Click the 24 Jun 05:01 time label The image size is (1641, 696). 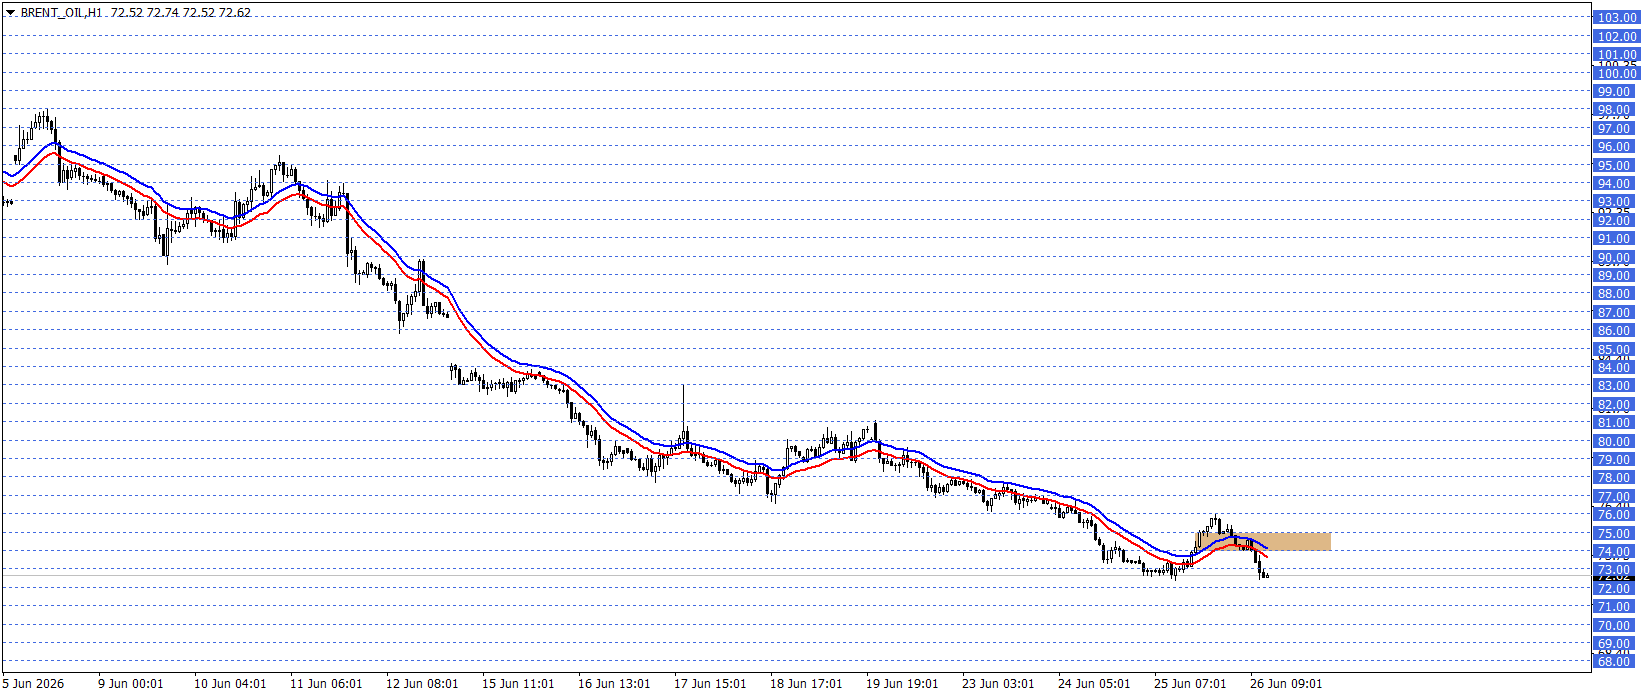[1094, 684]
